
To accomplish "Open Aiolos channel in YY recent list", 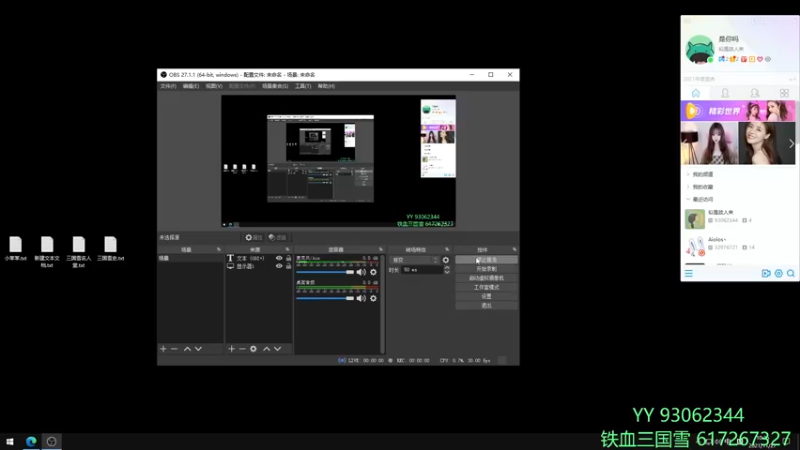I will 739,246.
